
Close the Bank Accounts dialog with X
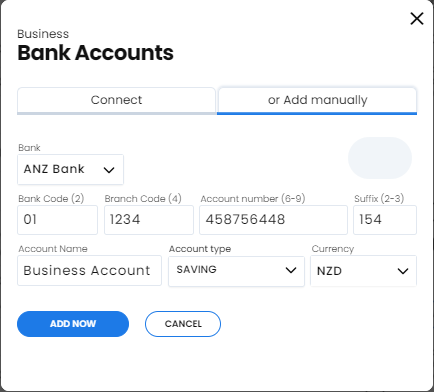pos(417,19)
